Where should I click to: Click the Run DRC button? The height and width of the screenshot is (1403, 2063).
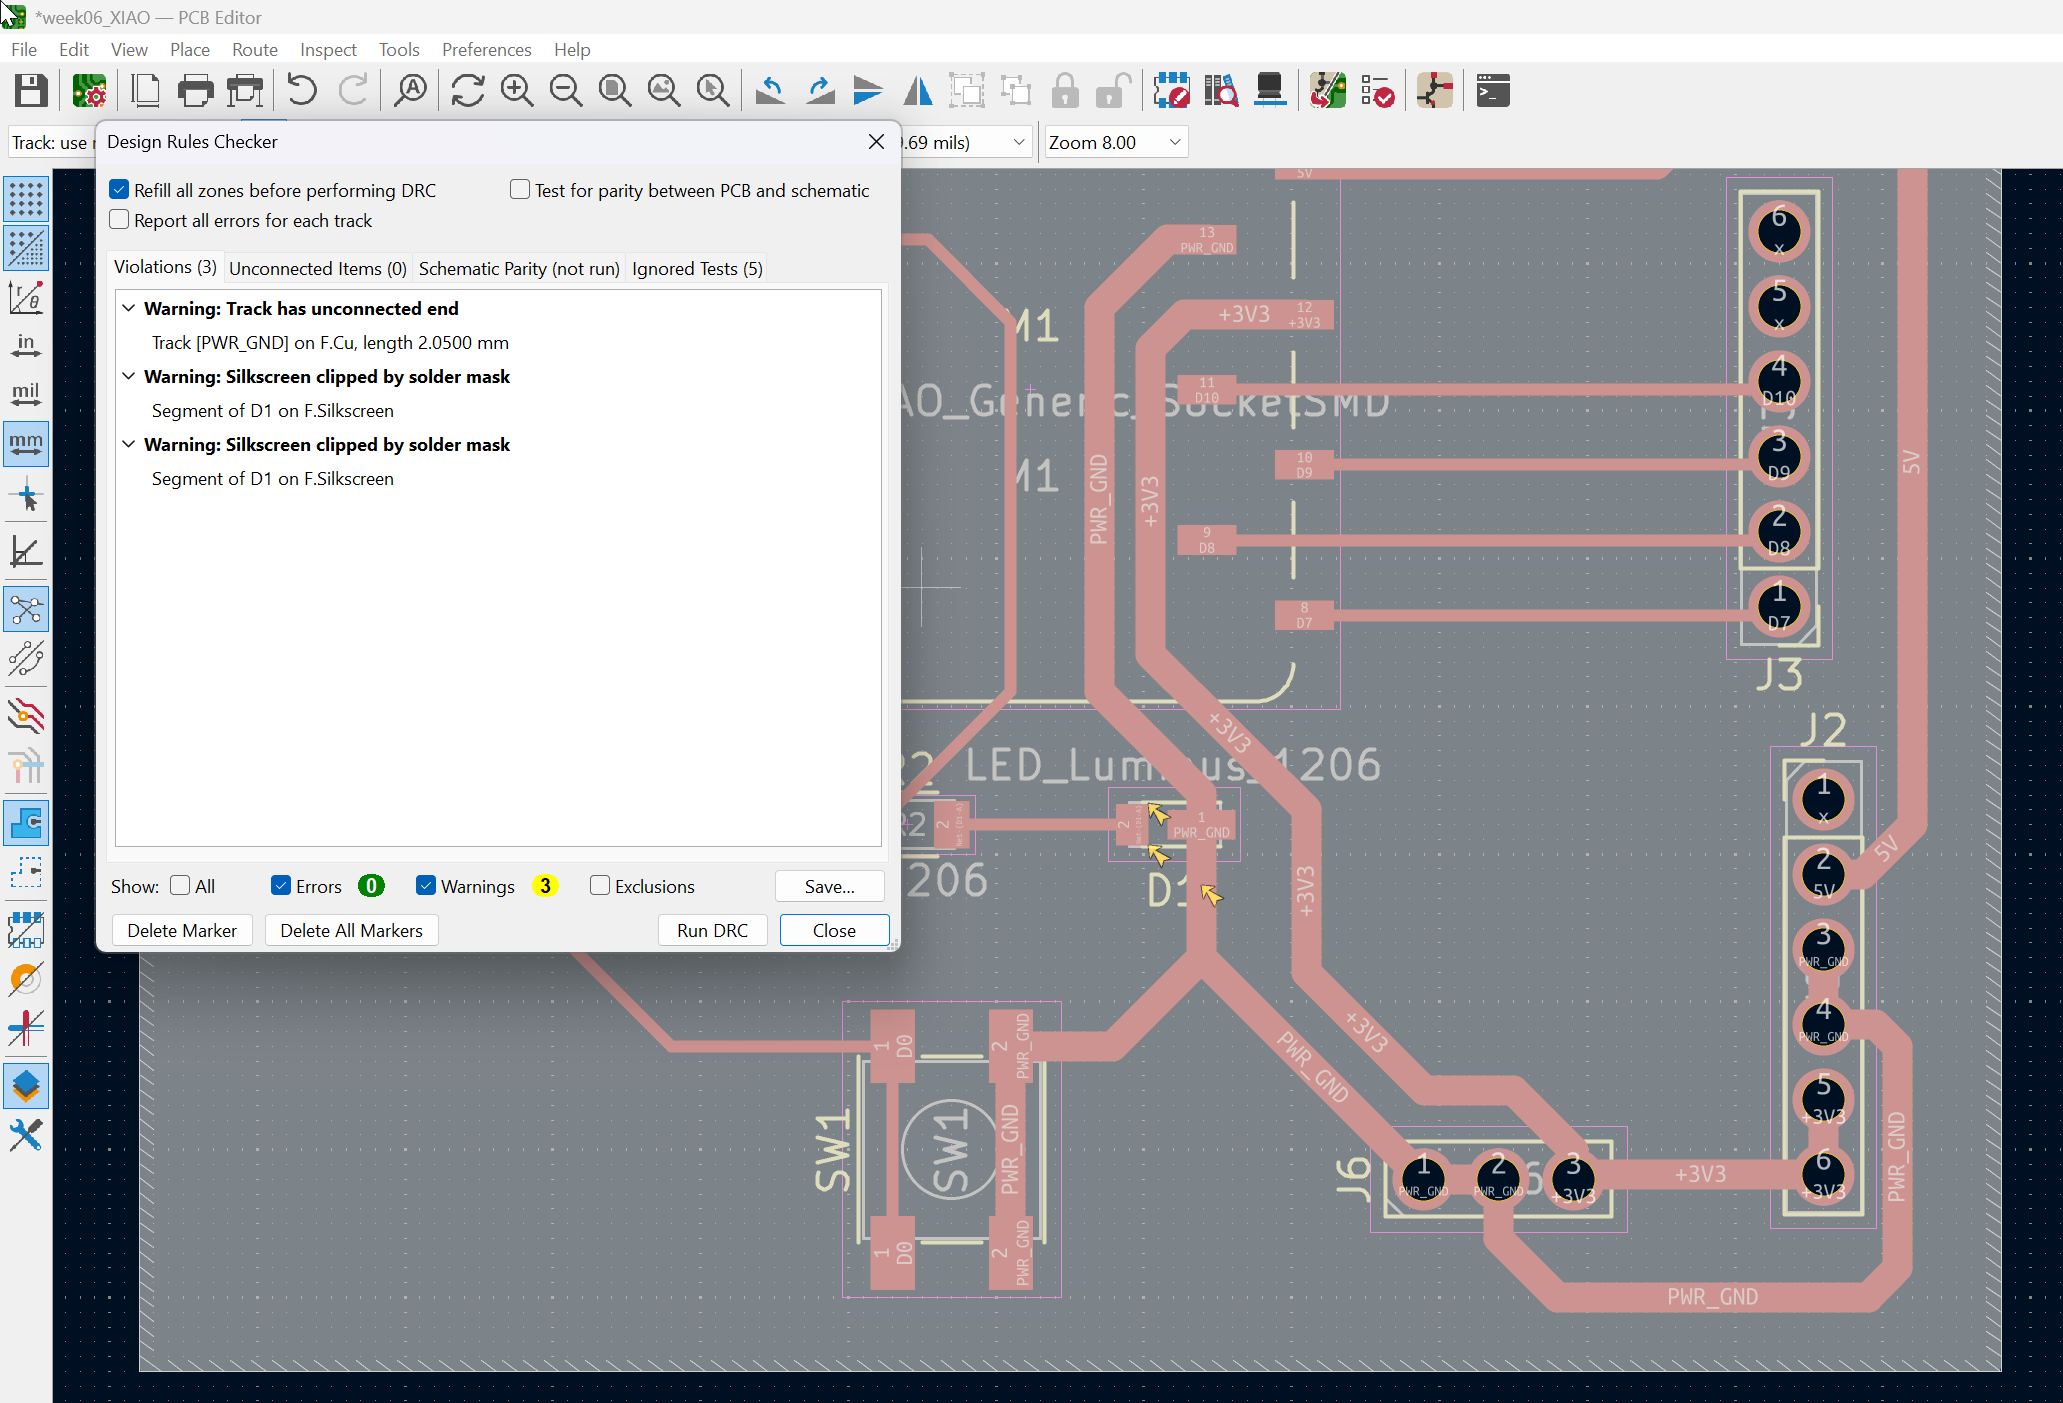(x=712, y=930)
